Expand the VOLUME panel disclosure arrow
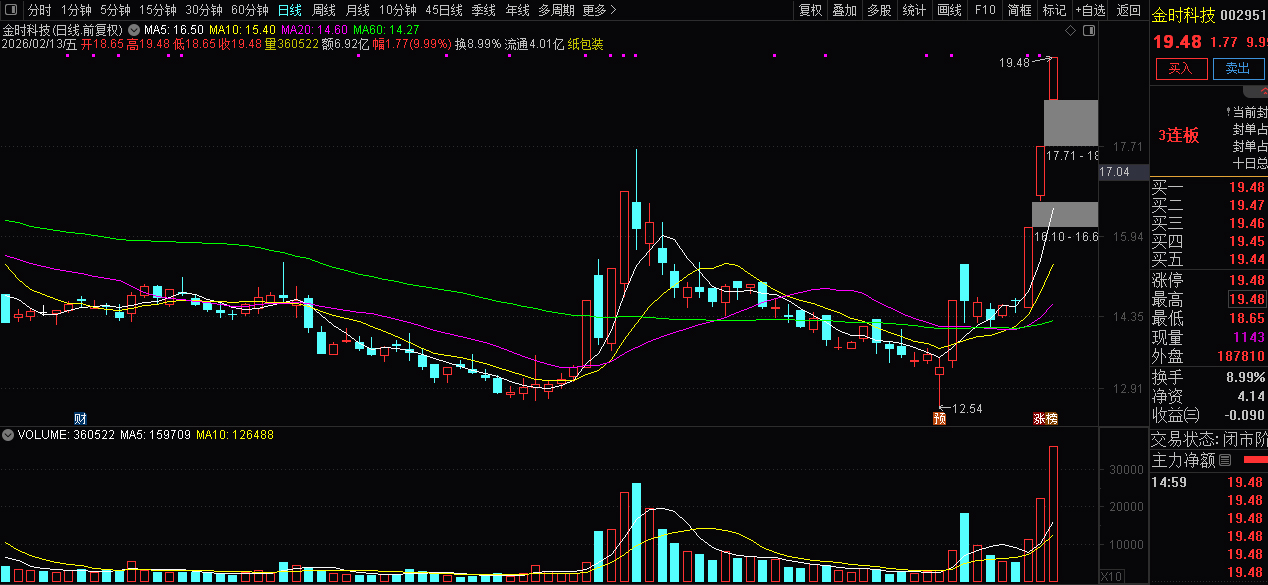The width and height of the screenshot is (1268, 585). [7, 434]
